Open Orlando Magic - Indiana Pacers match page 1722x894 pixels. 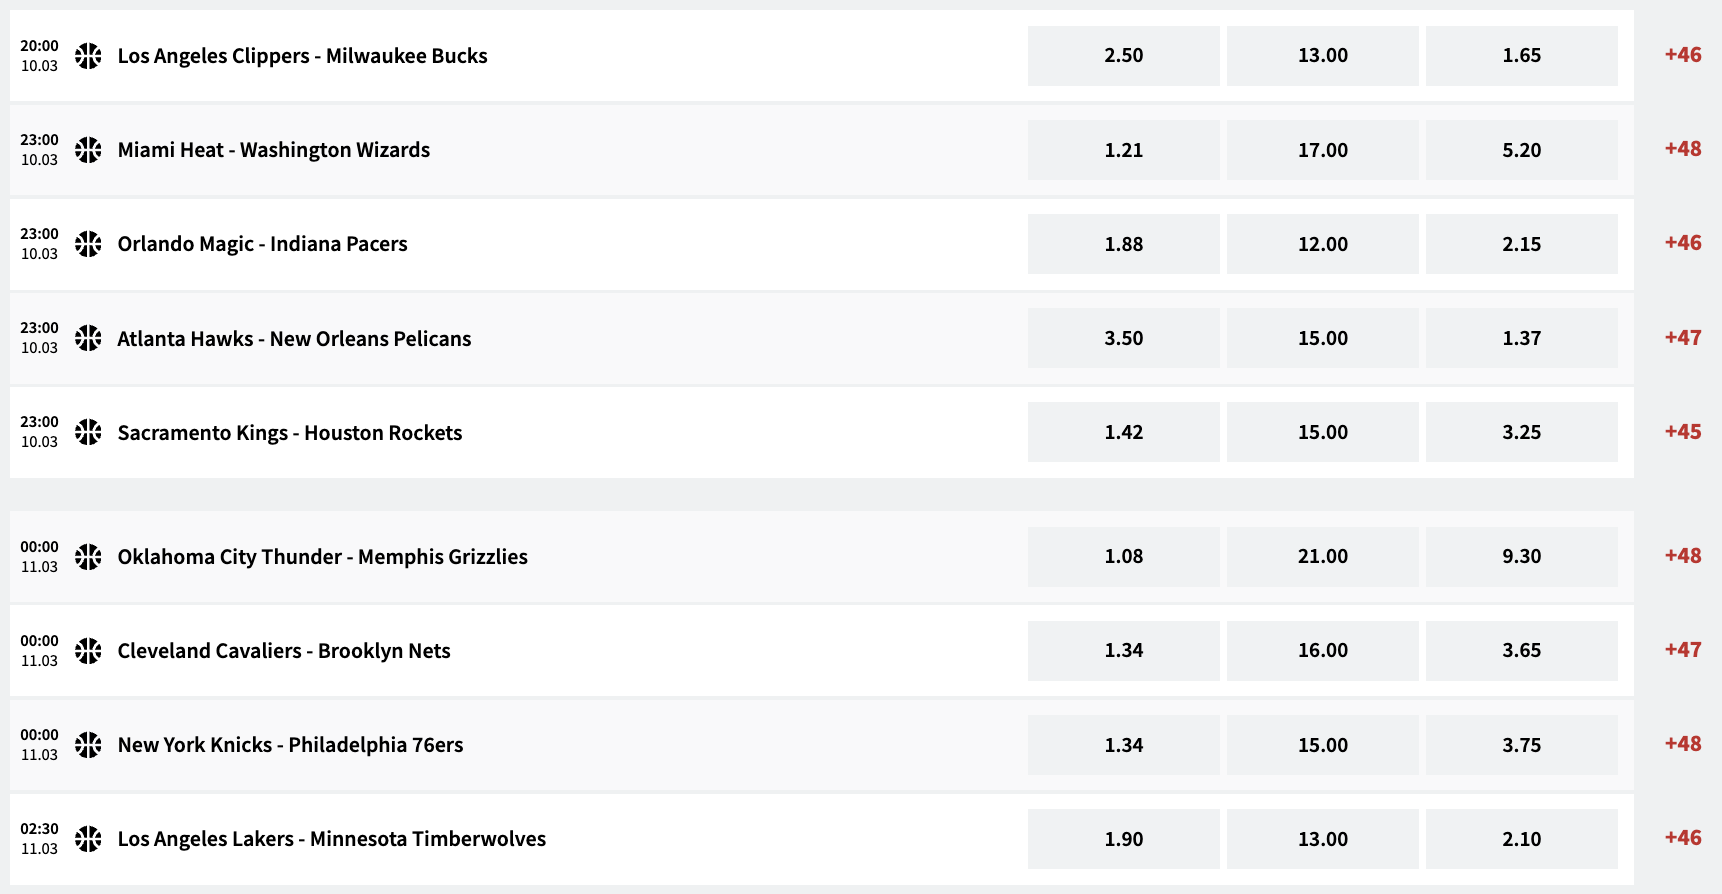pyautogui.click(x=262, y=244)
